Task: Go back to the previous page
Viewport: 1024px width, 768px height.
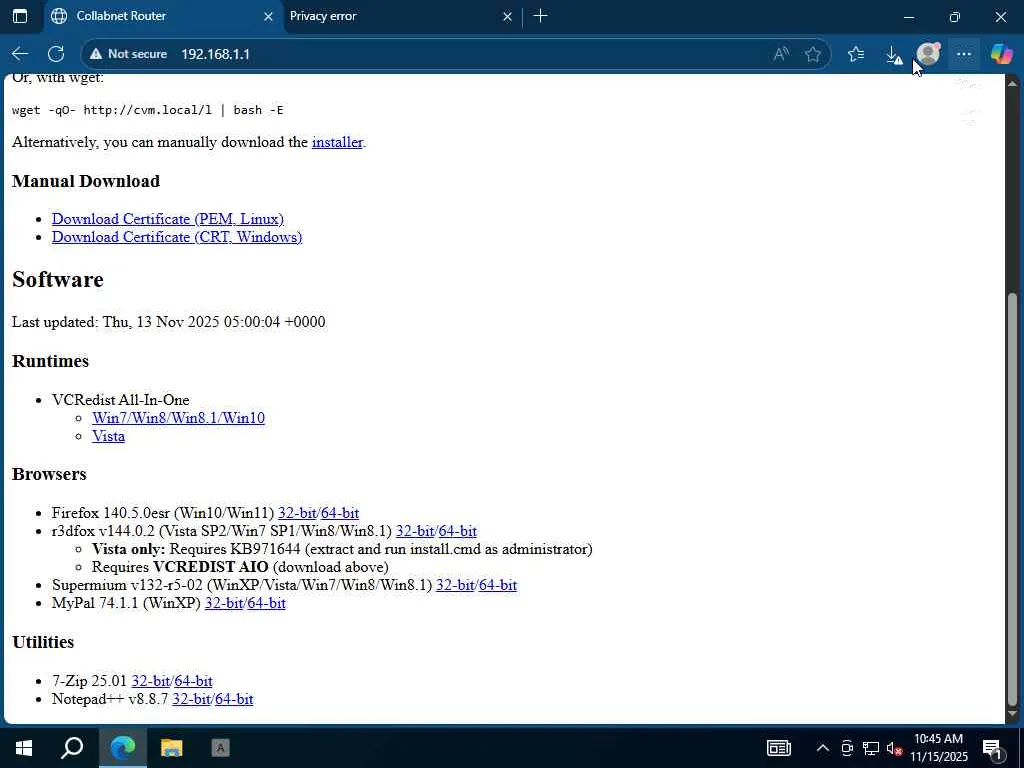Action: 20,54
